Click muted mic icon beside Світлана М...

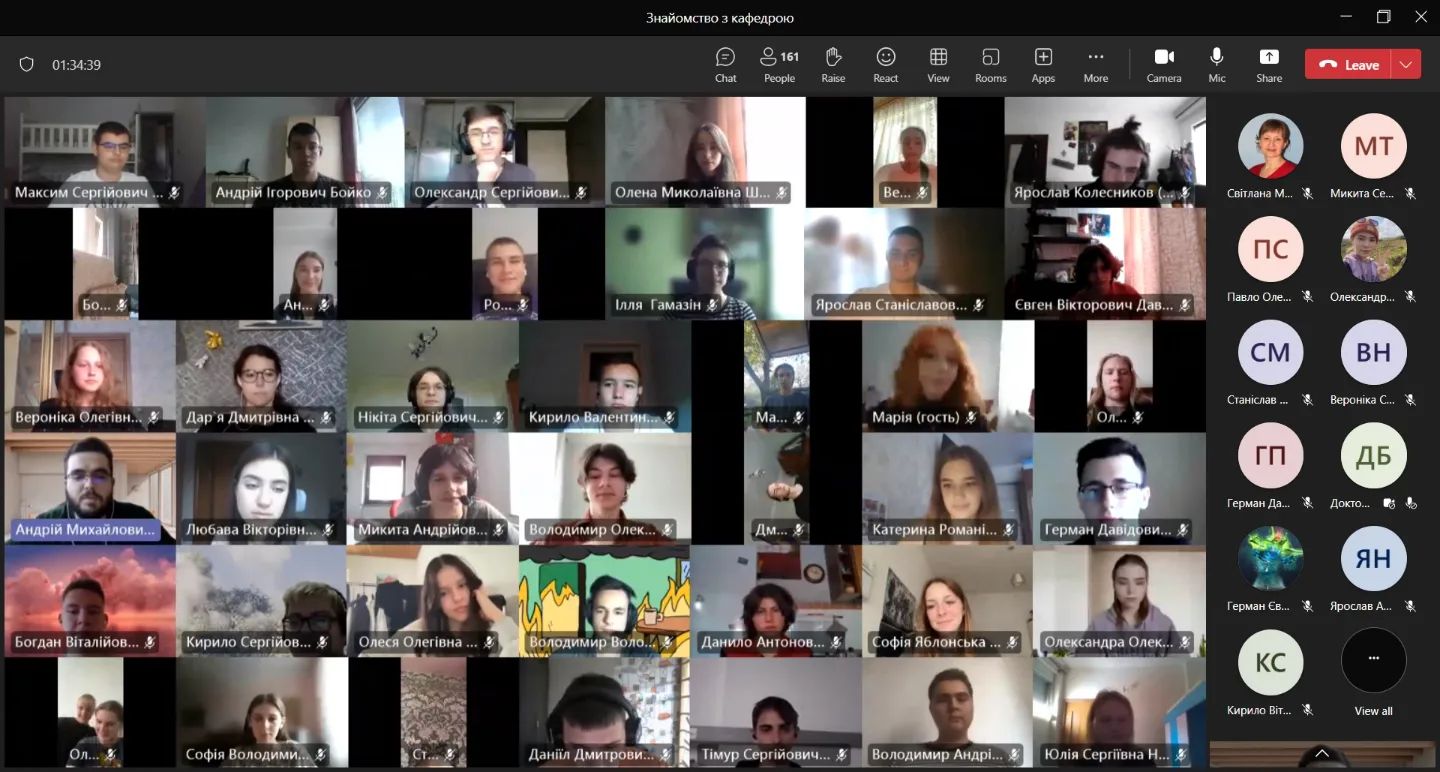point(1308,194)
